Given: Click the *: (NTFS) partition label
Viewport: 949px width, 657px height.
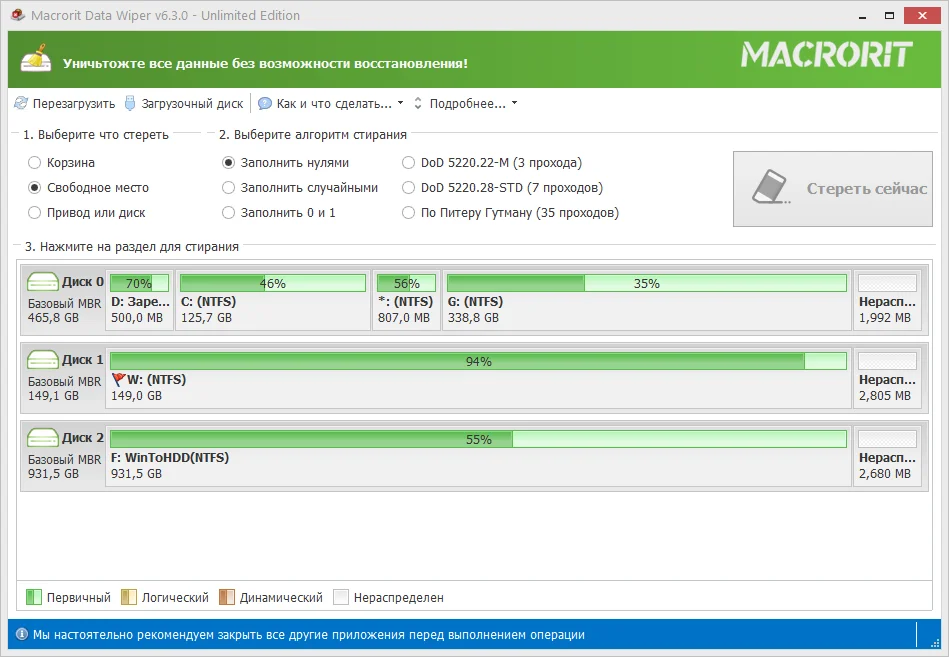Looking at the screenshot, I should (x=406, y=301).
